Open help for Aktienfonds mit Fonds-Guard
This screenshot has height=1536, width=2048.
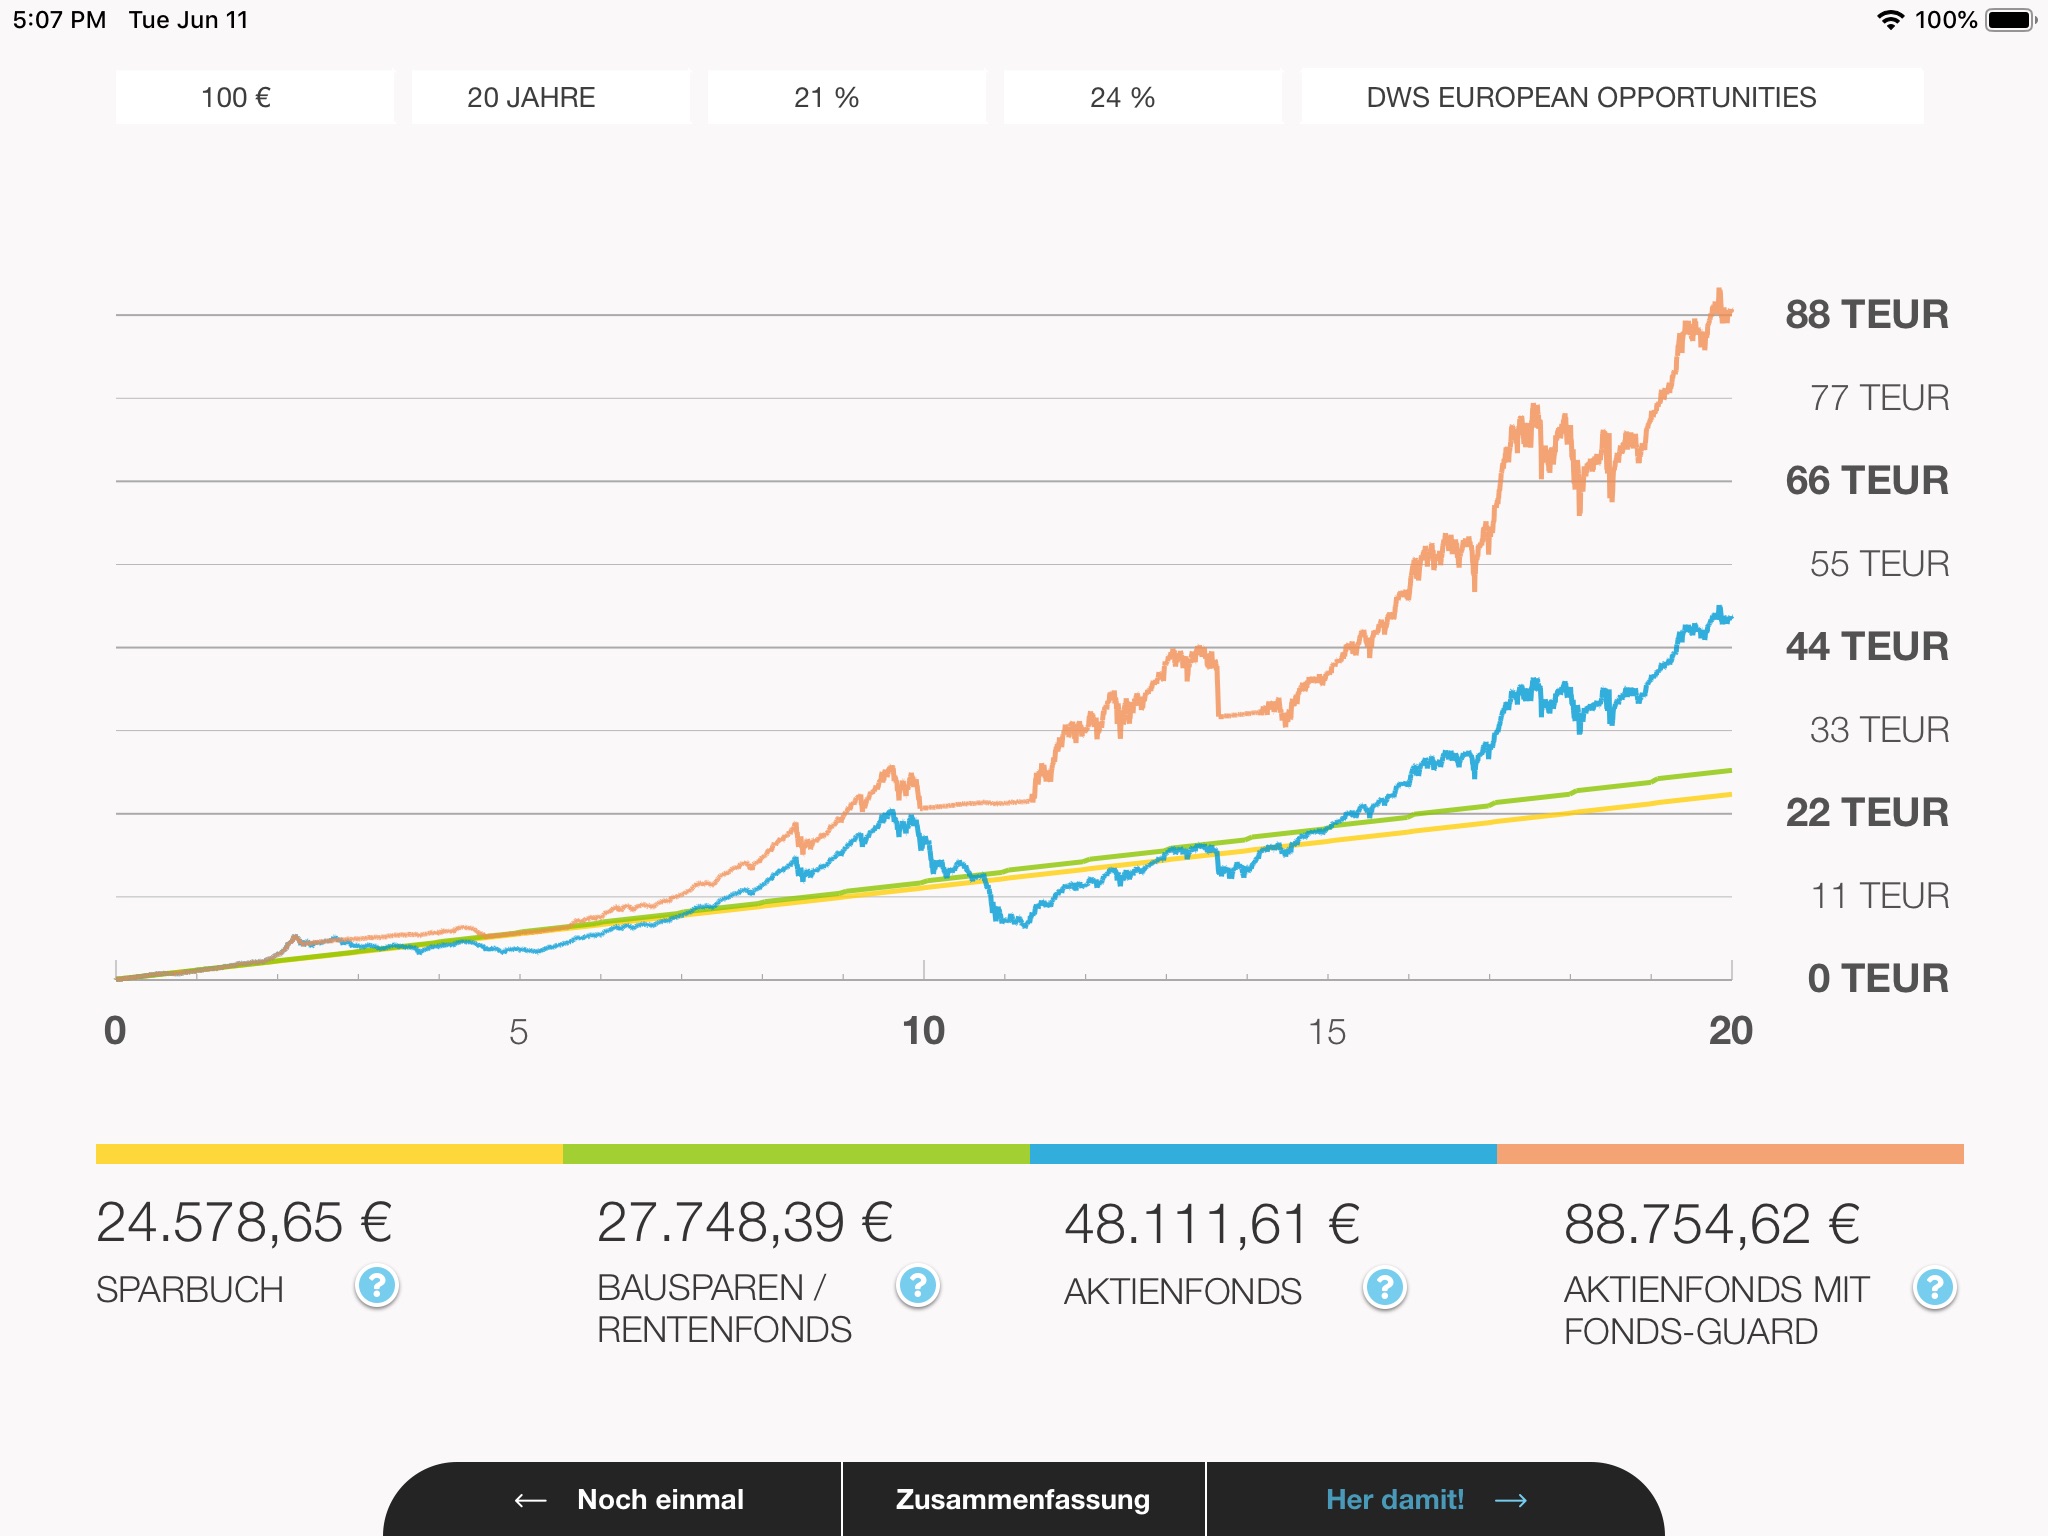pyautogui.click(x=1935, y=1288)
